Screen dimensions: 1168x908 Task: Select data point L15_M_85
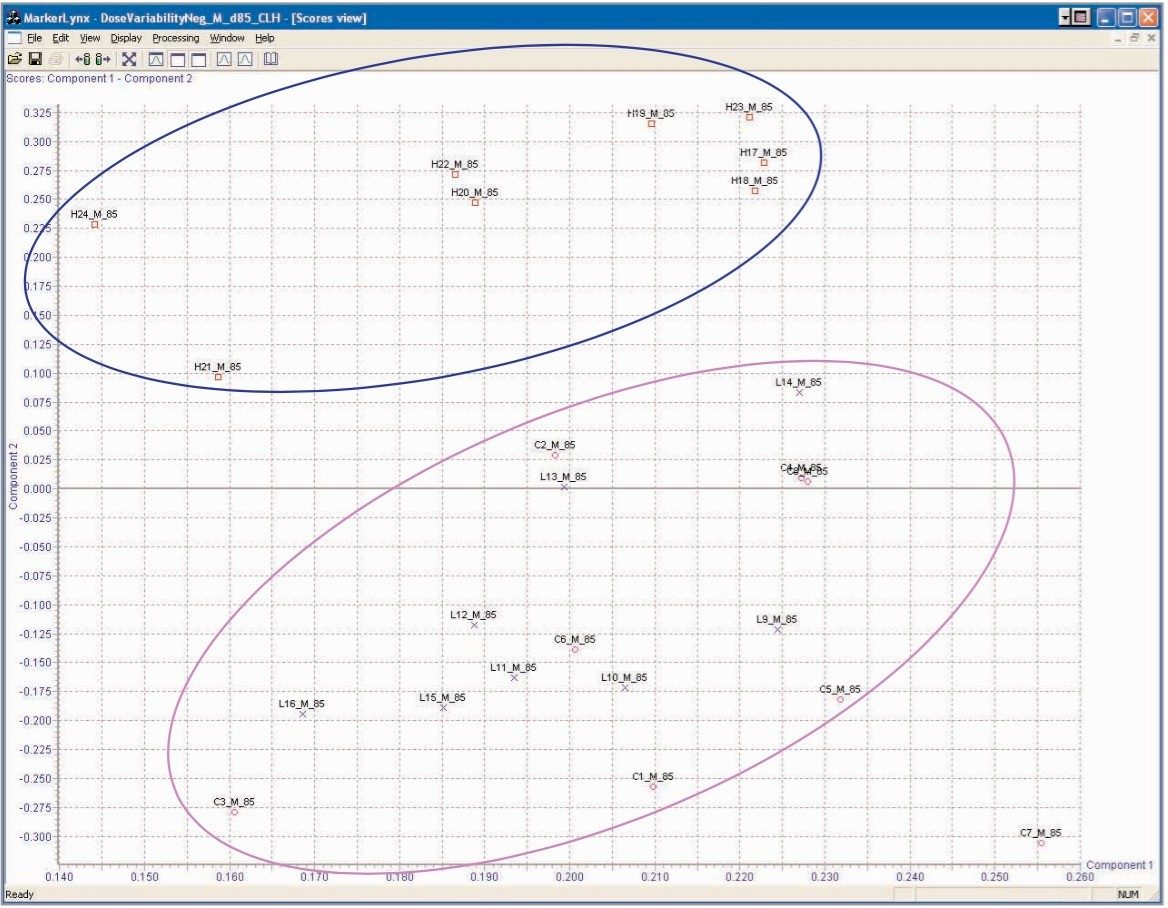(443, 708)
